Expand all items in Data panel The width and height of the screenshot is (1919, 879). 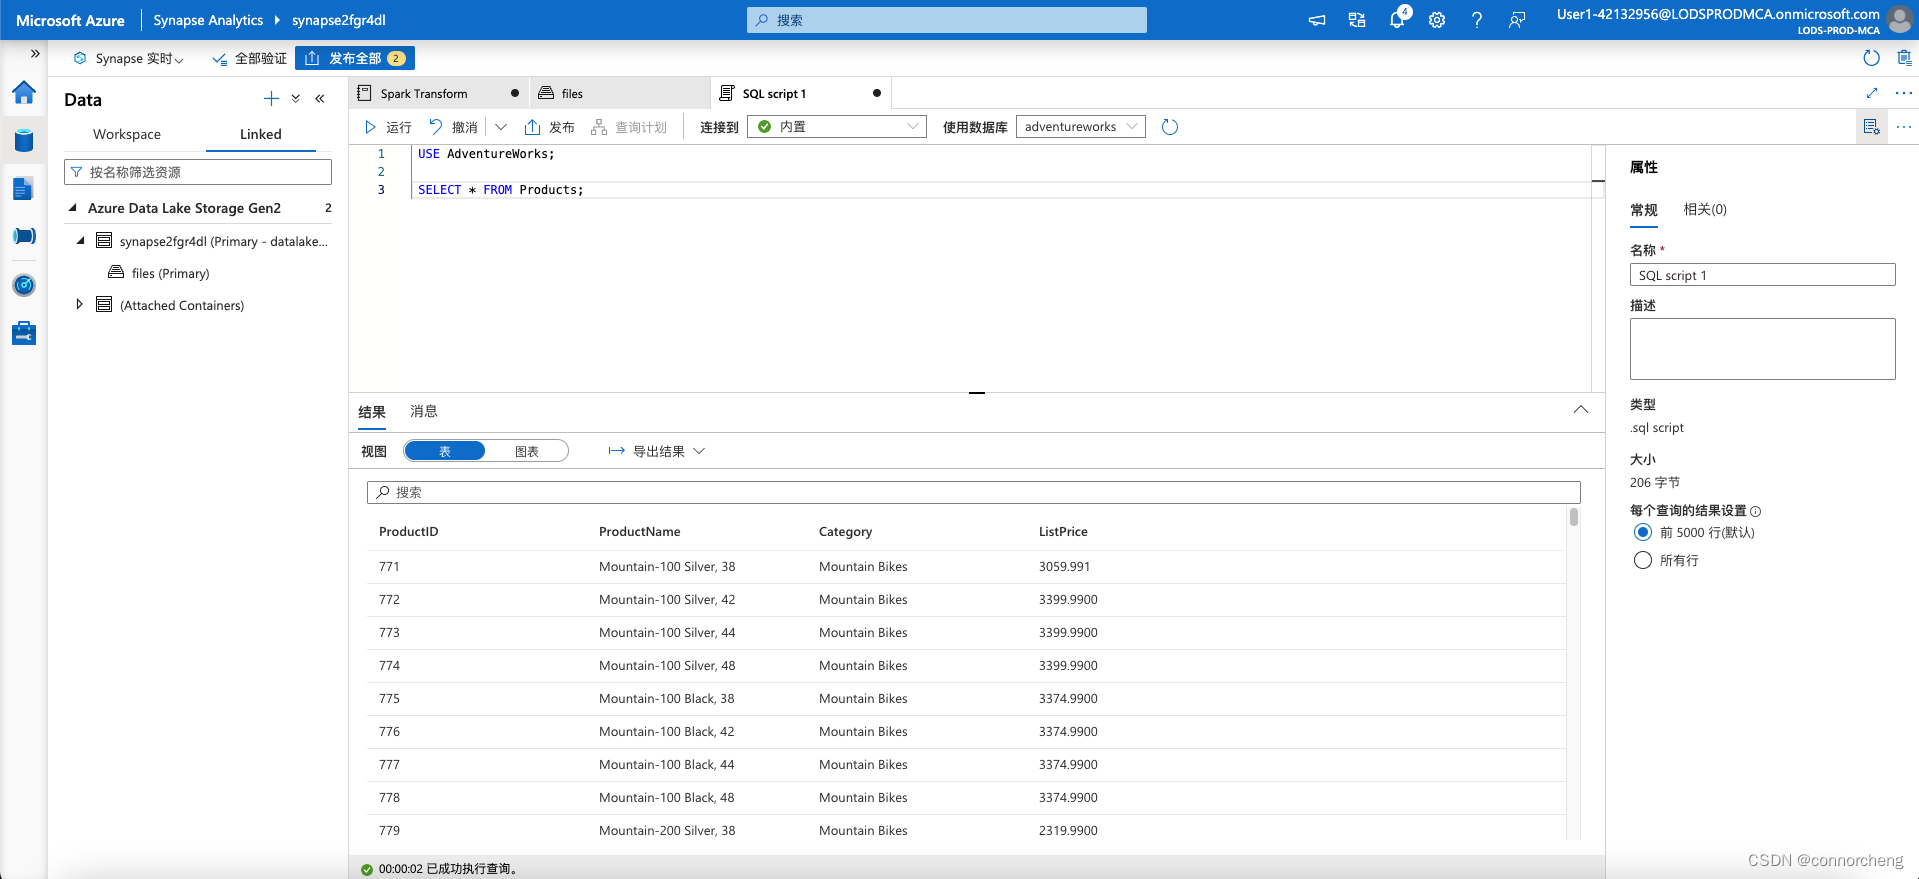296,98
